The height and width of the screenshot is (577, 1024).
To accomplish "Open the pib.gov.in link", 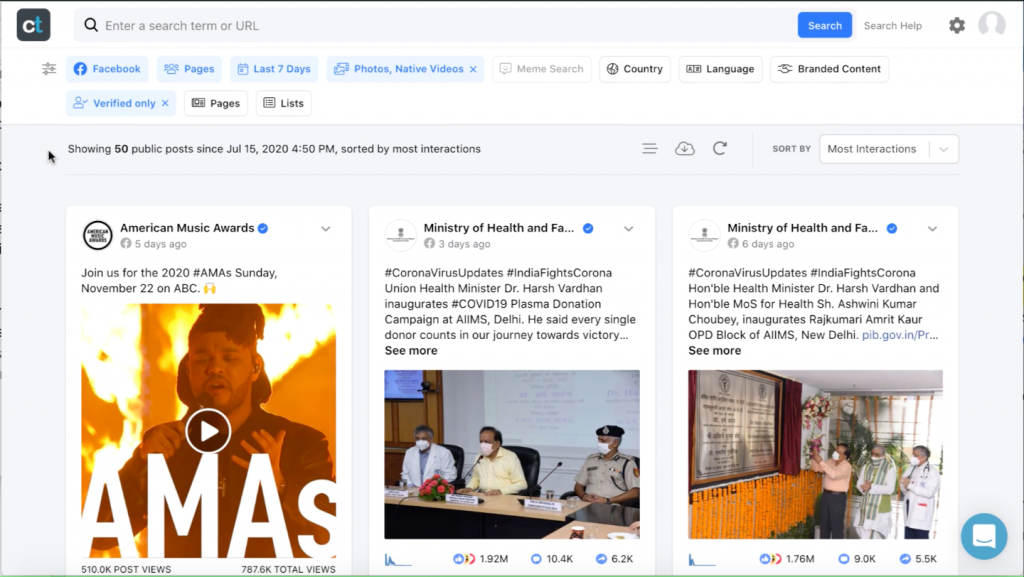I will [900, 335].
